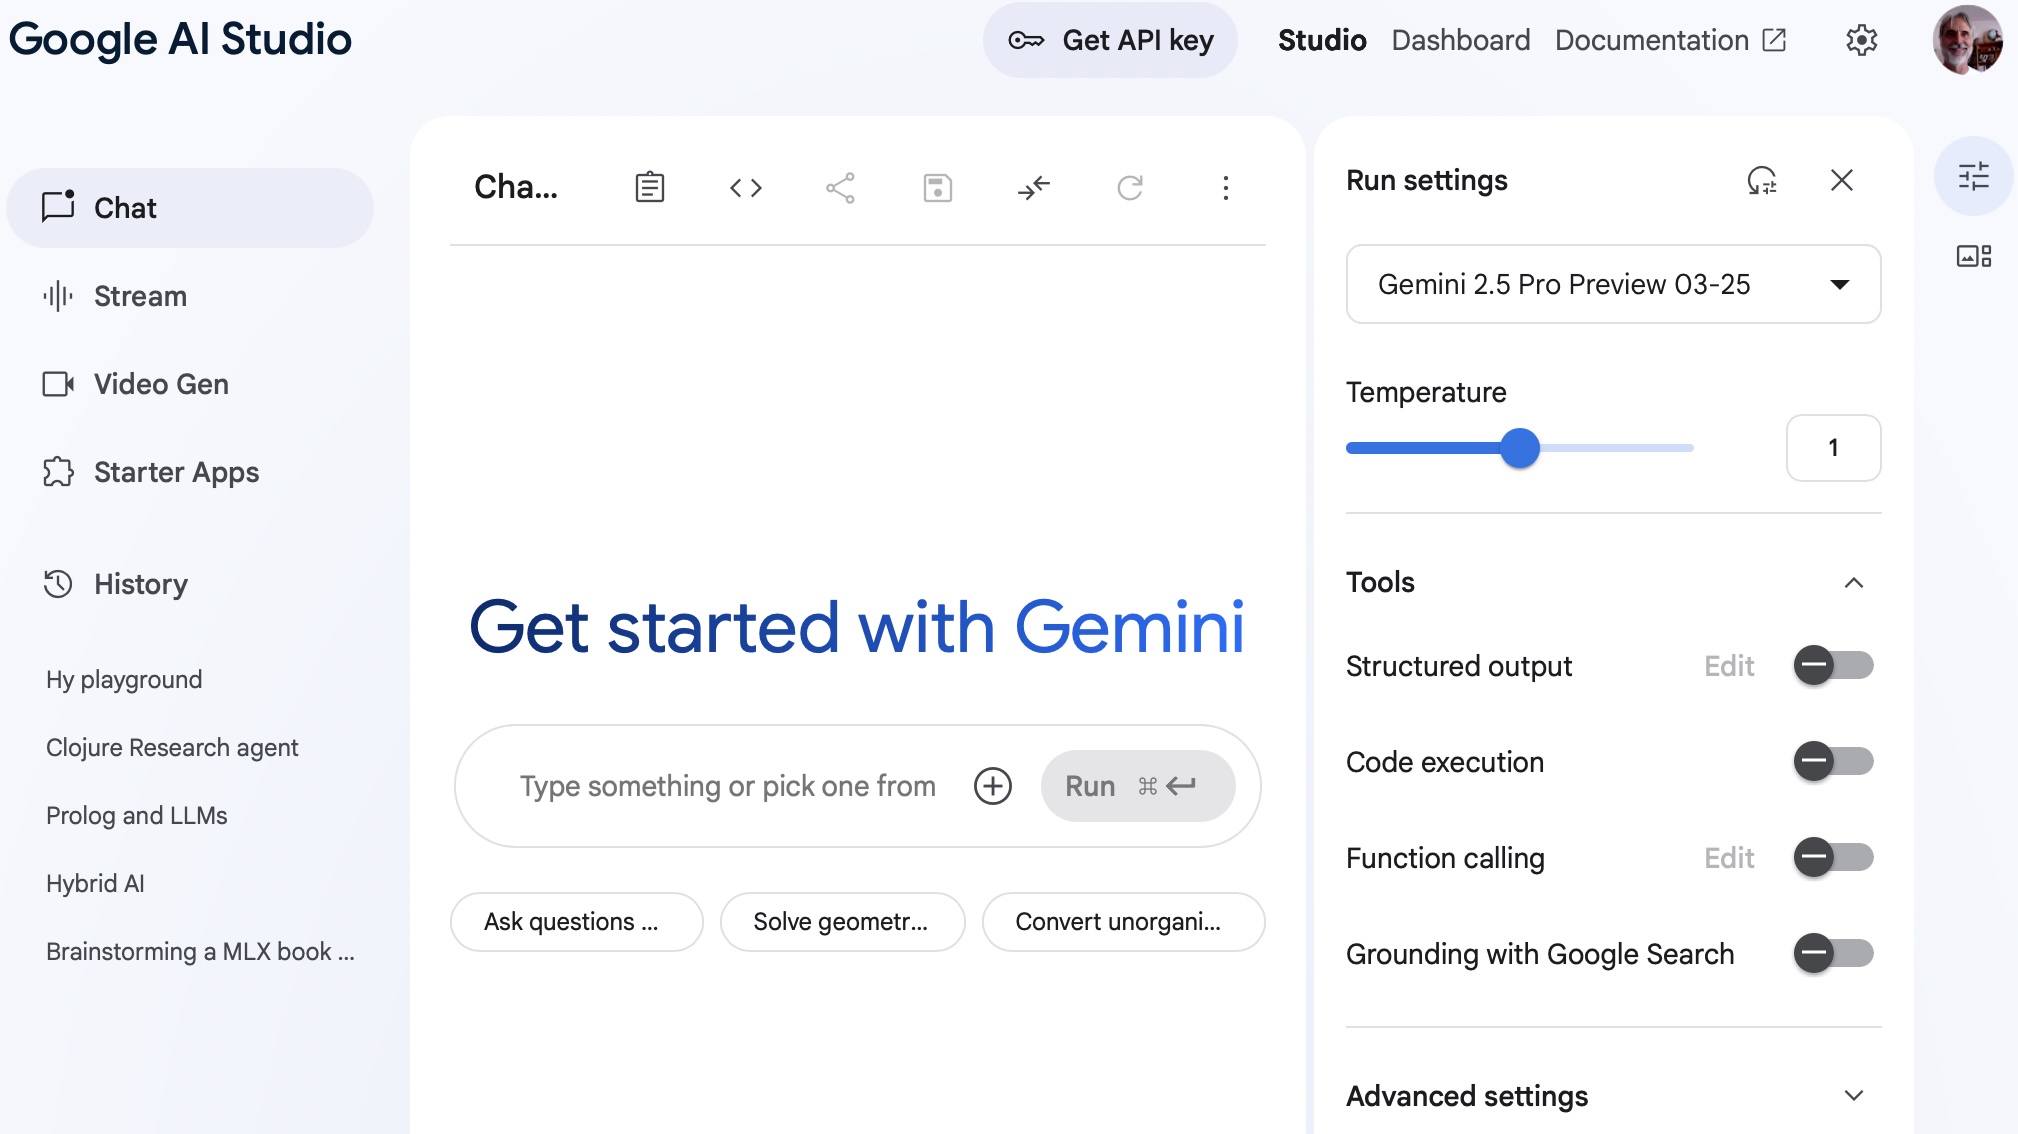Open the Get code view
The image size is (2018, 1134).
(745, 187)
